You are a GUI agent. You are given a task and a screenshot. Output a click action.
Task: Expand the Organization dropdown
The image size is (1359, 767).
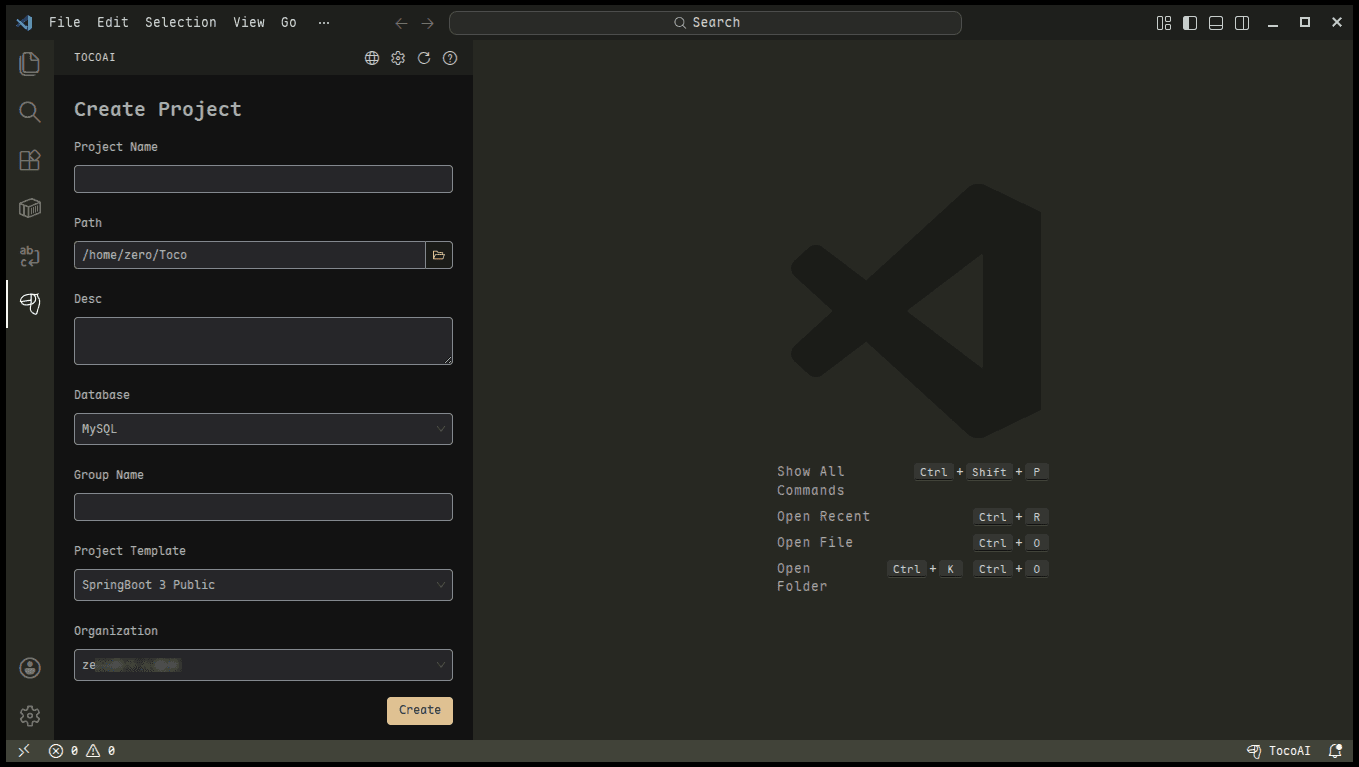[x=263, y=664]
